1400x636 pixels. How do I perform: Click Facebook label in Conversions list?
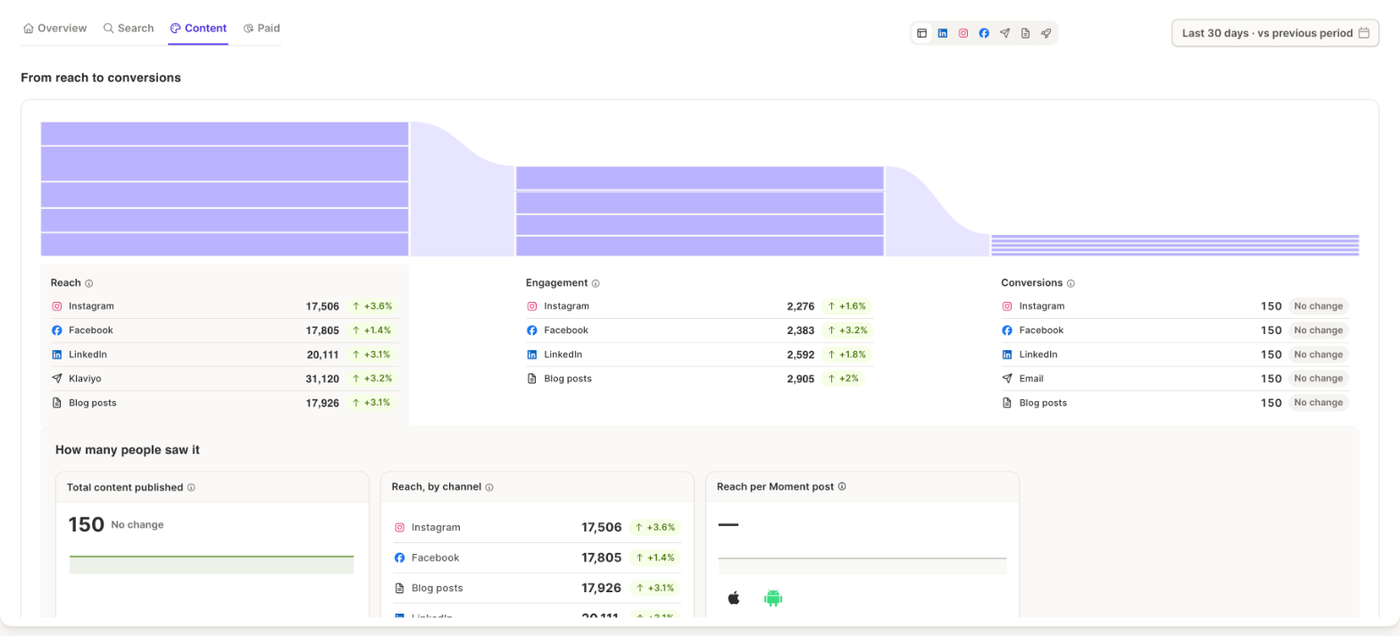pyautogui.click(x=1041, y=331)
